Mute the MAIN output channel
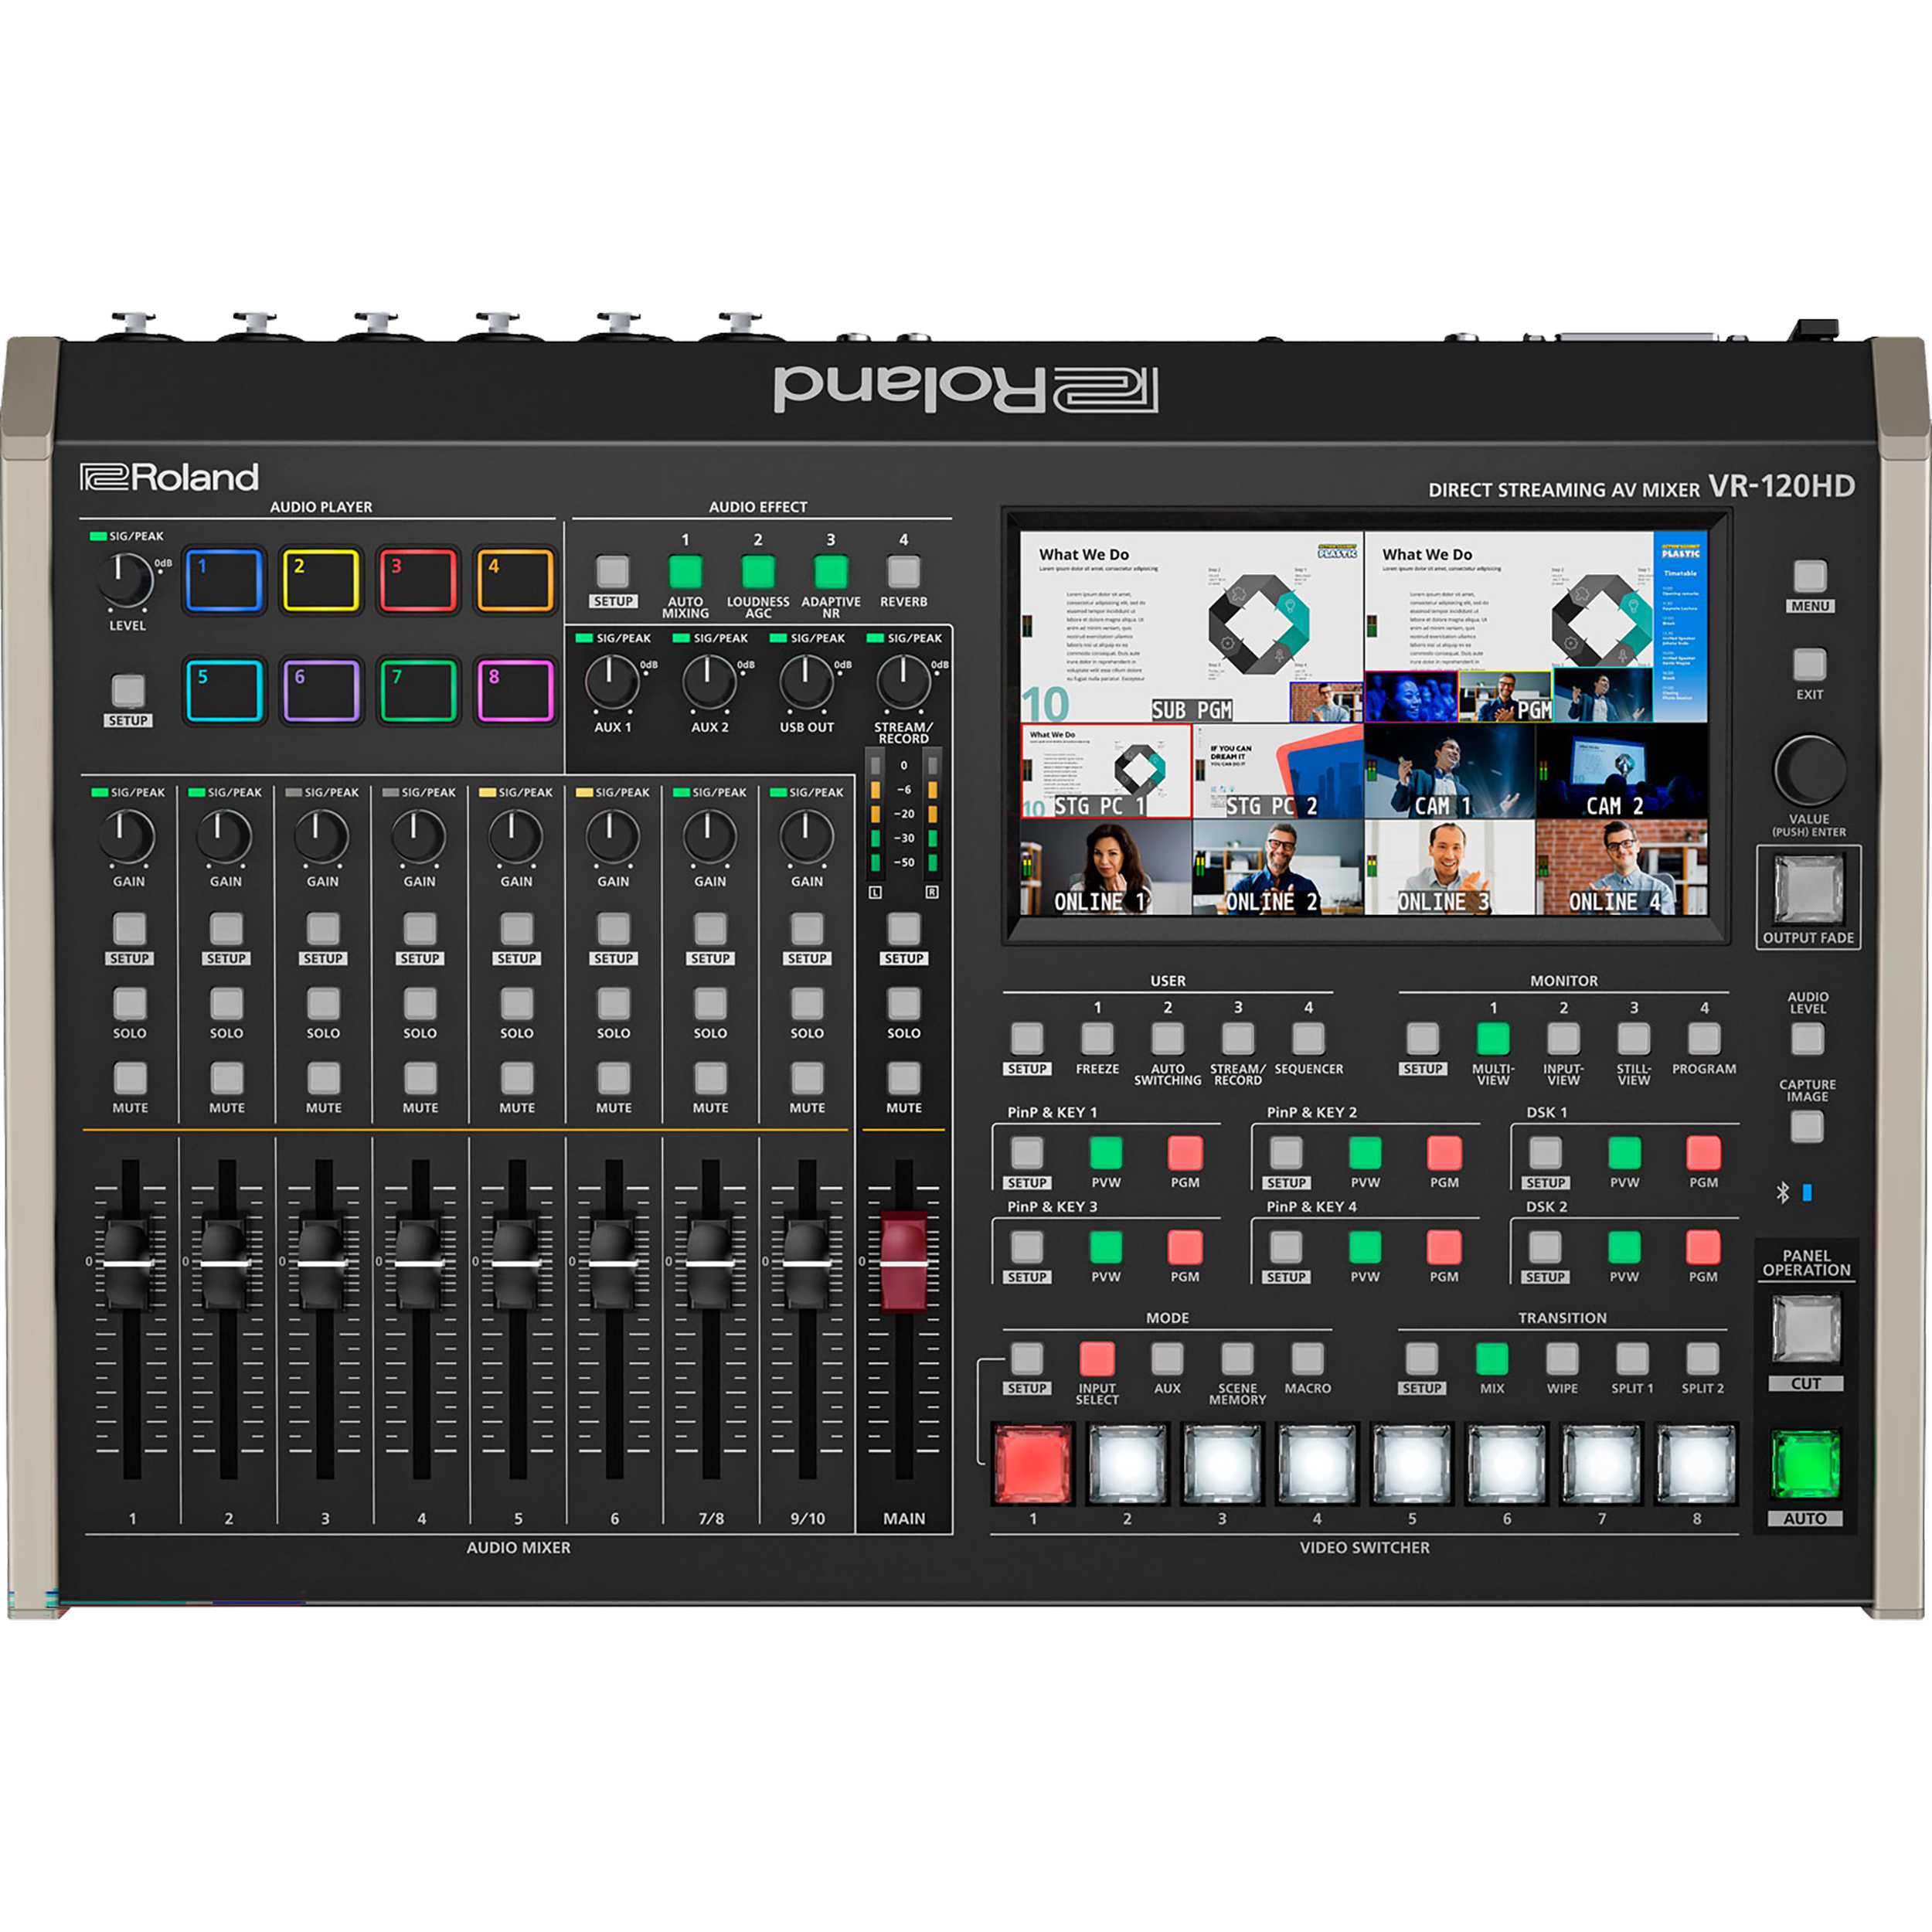The image size is (1932, 1932). [904, 1079]
